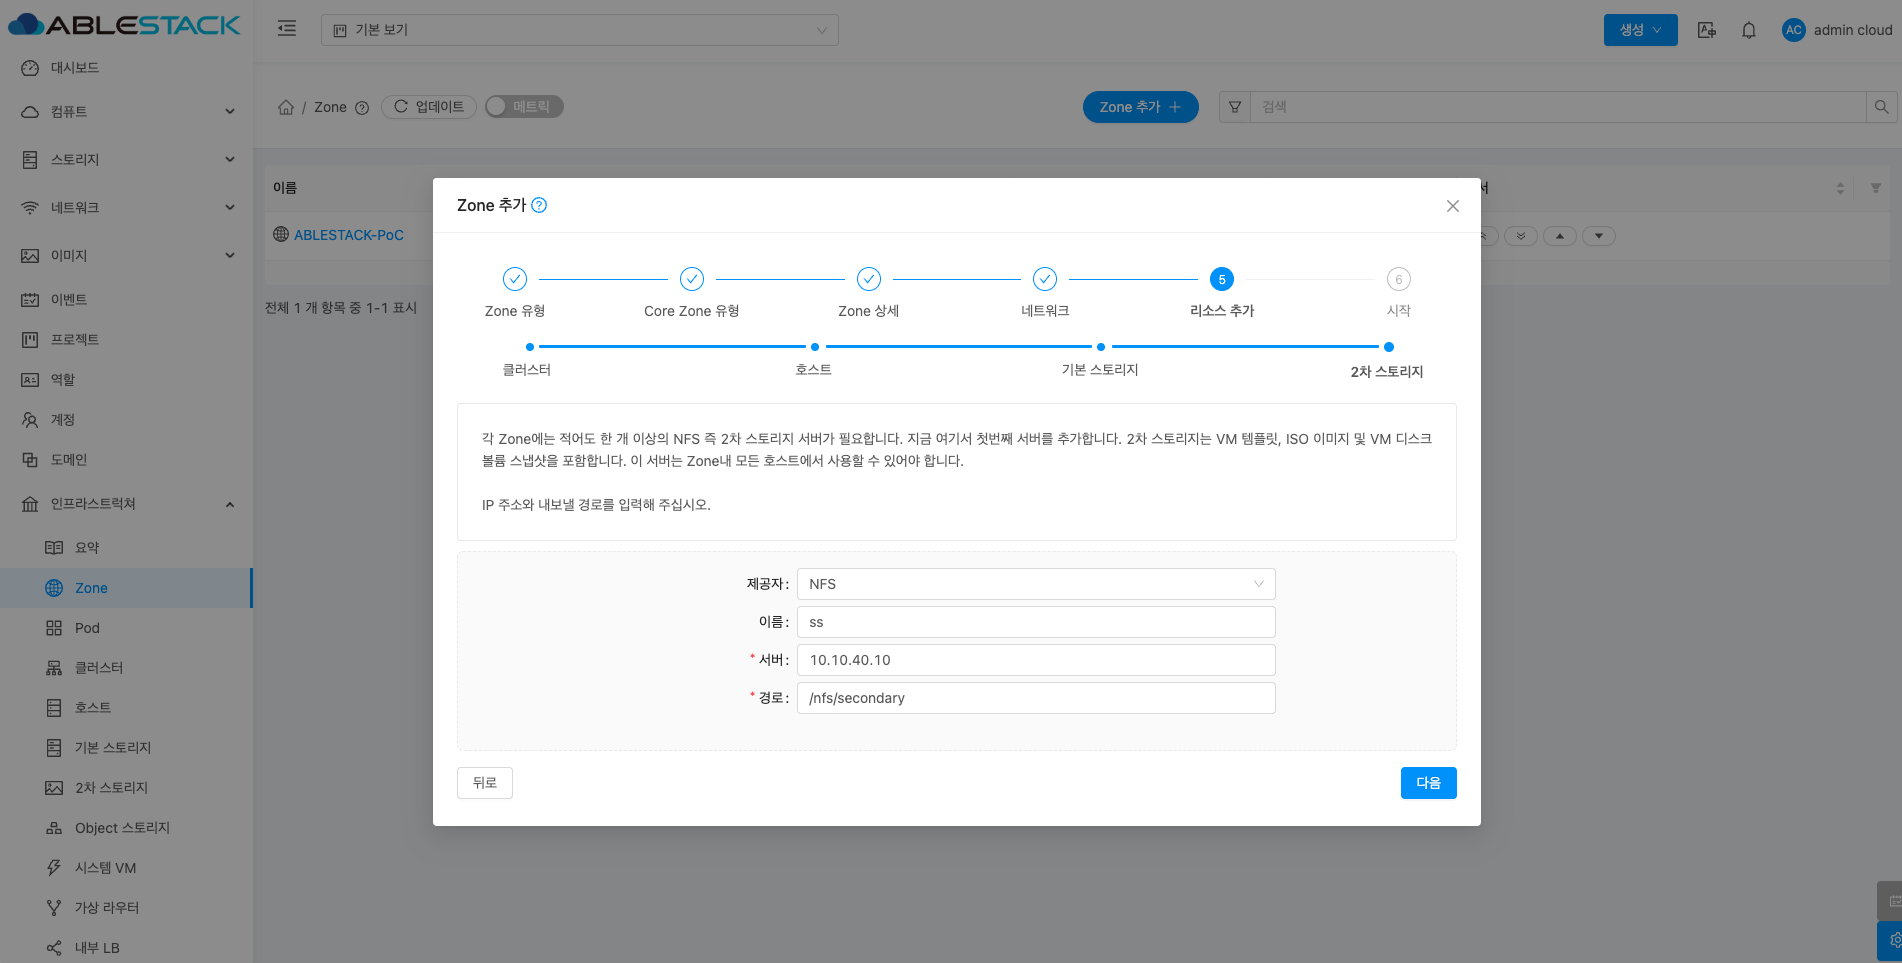Click the move-up arrow button in row
1902x963 pixels.
[x=1560, y=236]
